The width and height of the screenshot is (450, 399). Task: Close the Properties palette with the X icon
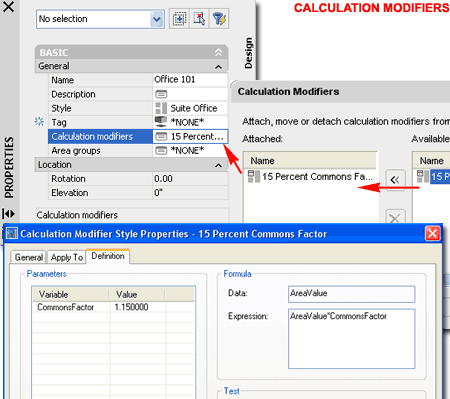click(x=8, y=6)
